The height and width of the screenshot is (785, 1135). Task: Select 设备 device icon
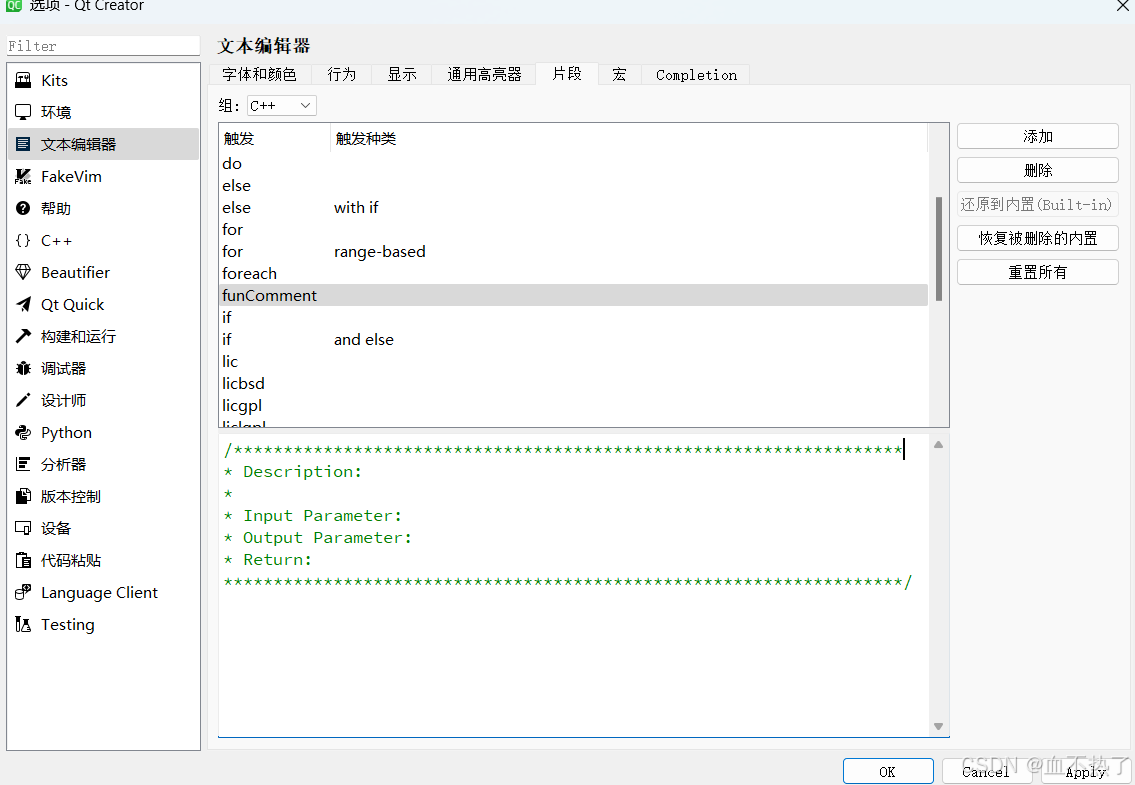pyautogui.click(x=23, y=528)
